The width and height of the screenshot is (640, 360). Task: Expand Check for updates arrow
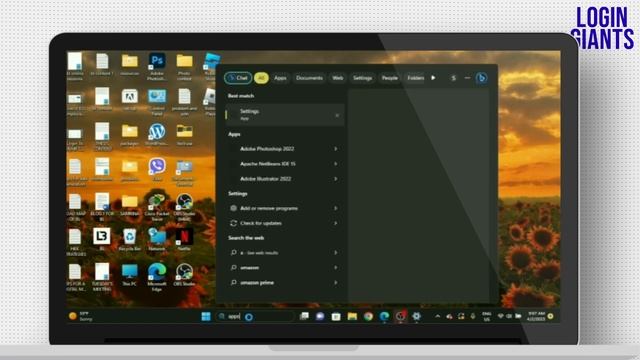[x=336, y=223]
